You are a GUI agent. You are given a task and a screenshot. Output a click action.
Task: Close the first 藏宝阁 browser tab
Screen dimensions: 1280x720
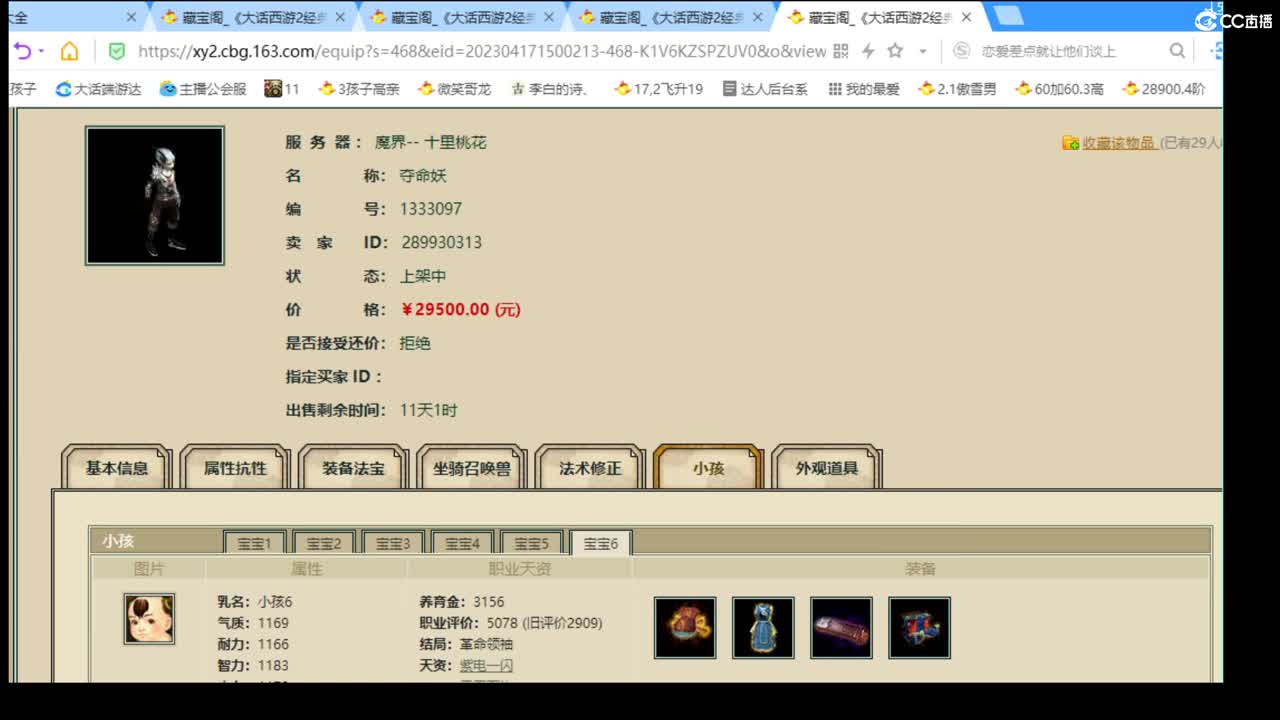[x=341, y=17]
